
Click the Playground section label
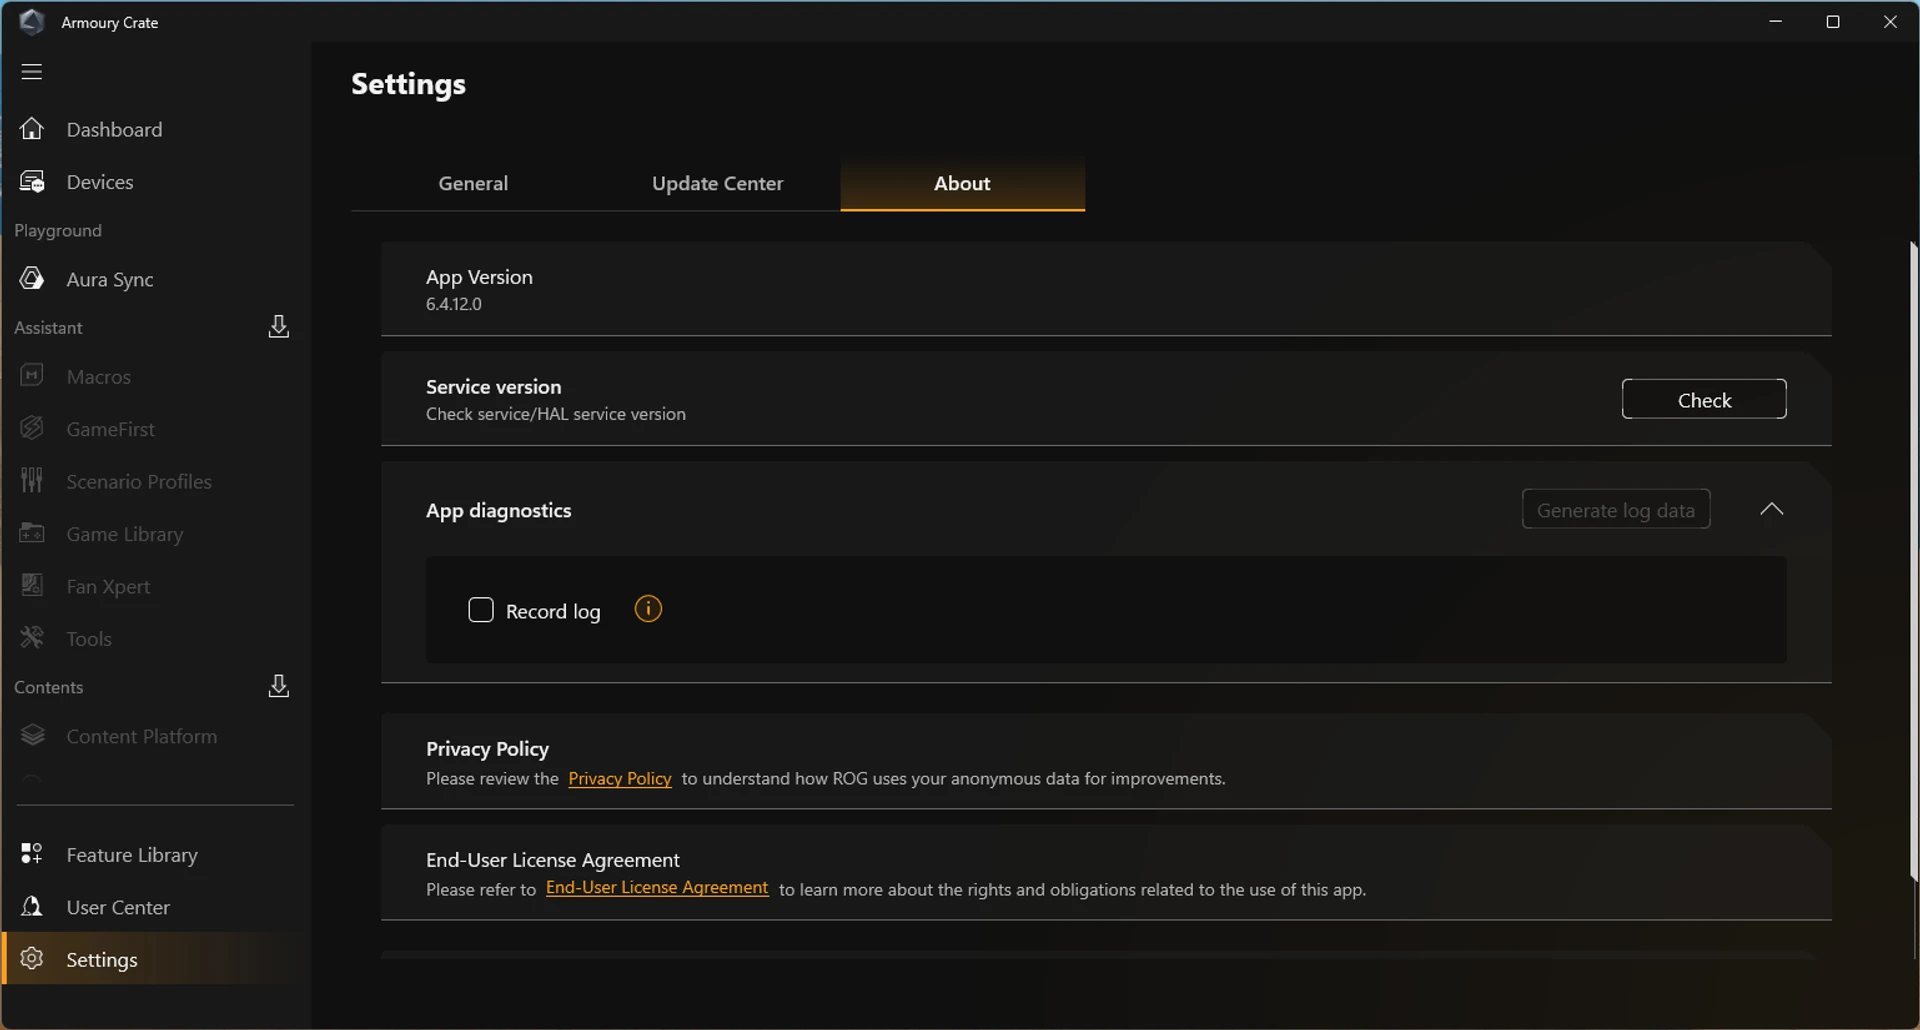coord(58,230)
